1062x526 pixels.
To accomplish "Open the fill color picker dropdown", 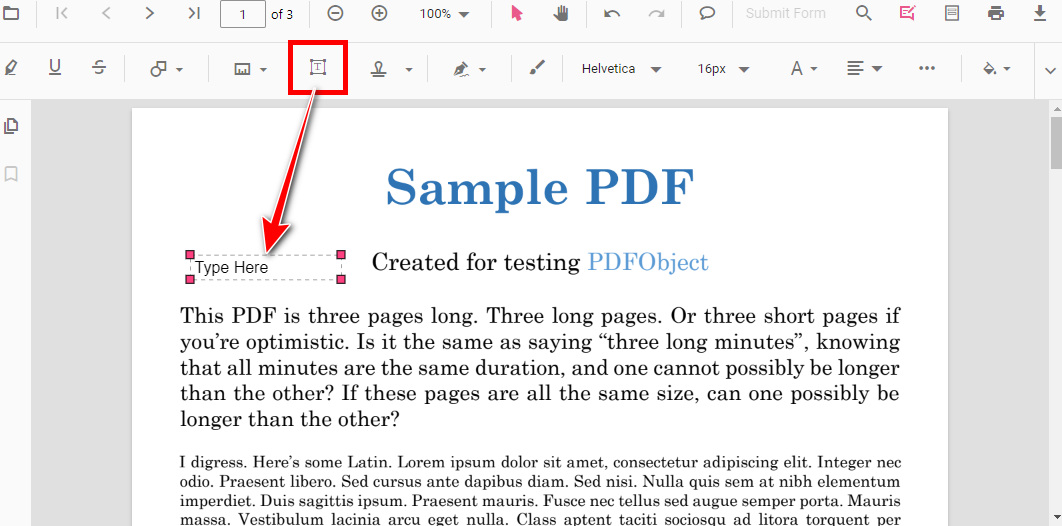I will pyautogui.click(x=996, y=69).
